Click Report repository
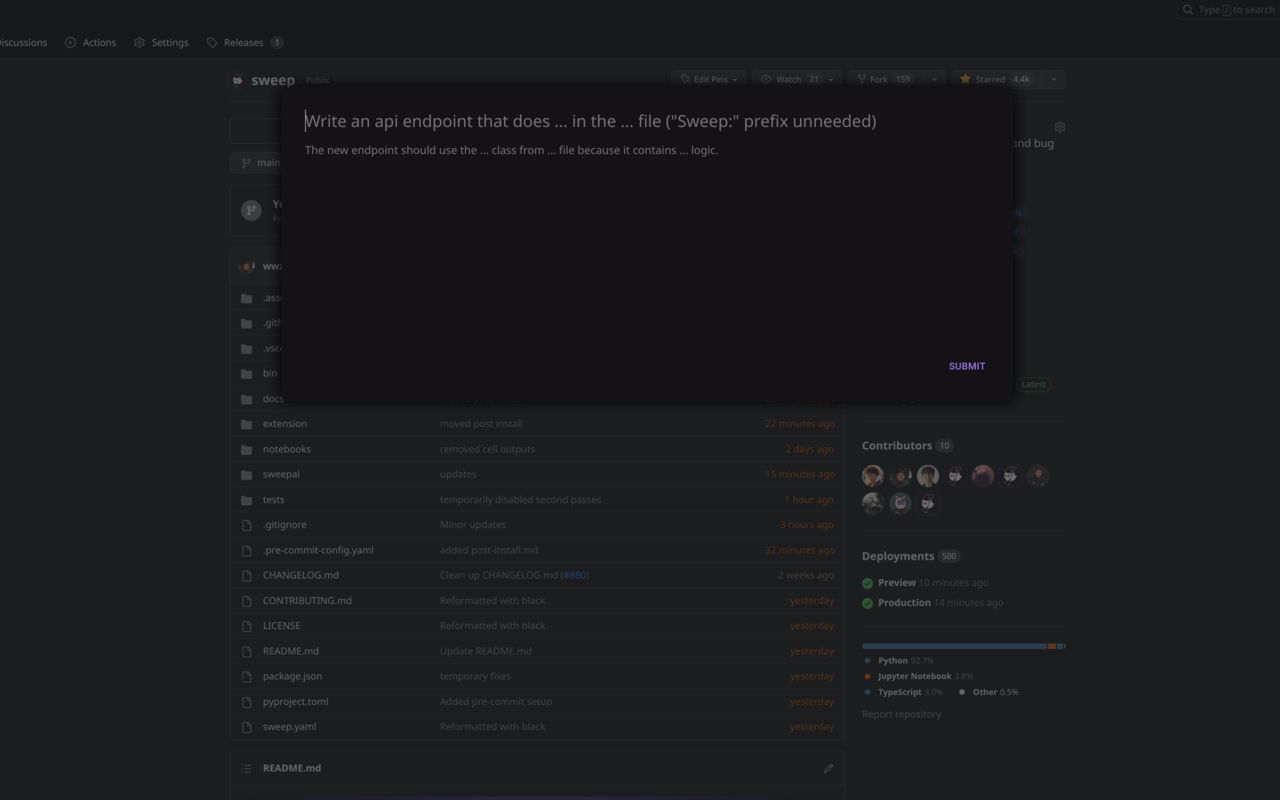 click(901, 714)
